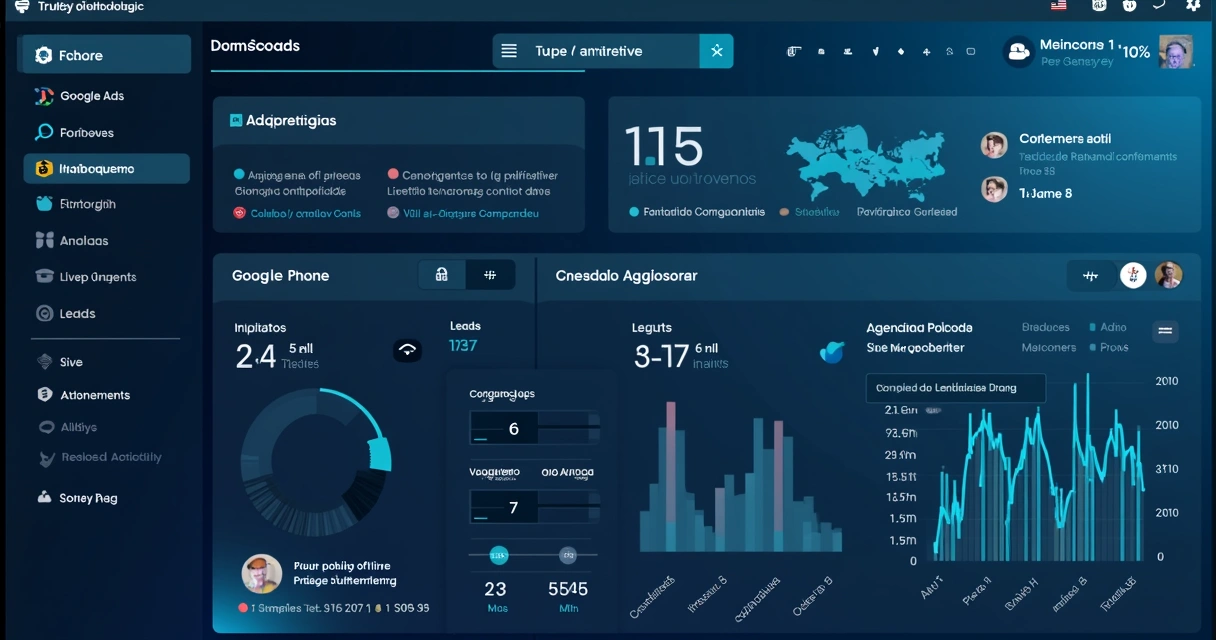Open the Etmrorgith sidebar icon

[43, 204]
